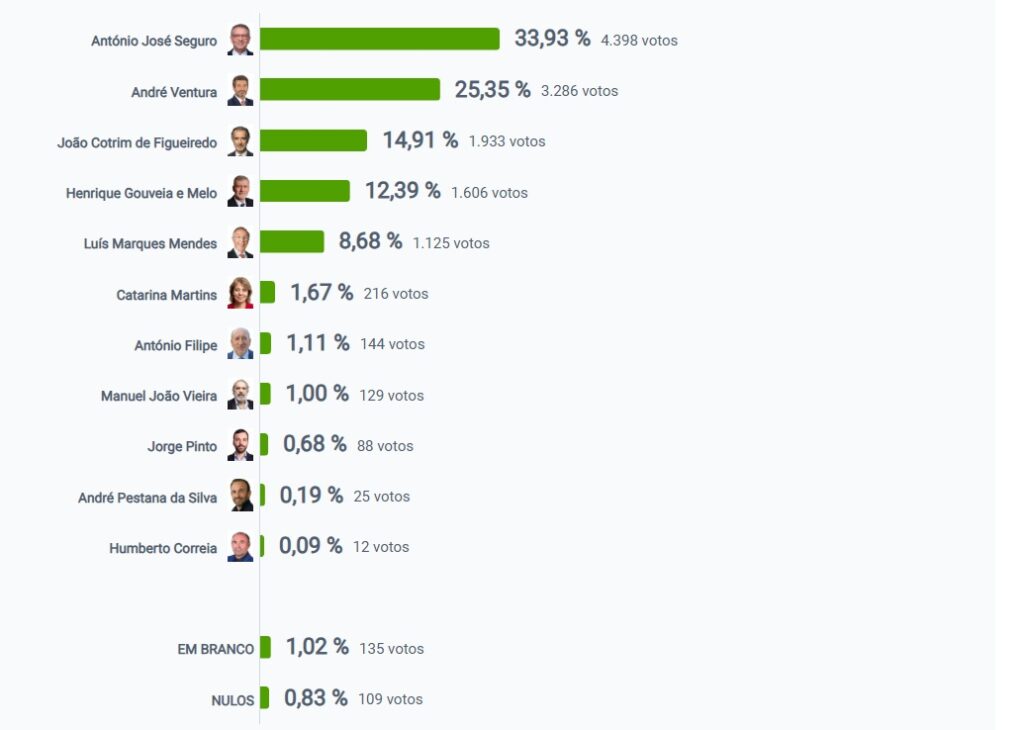Viewport: 1024px width, 730px height.
Task: Click the Luís Marques Mendes name label
Action: (x=150, y=244)
